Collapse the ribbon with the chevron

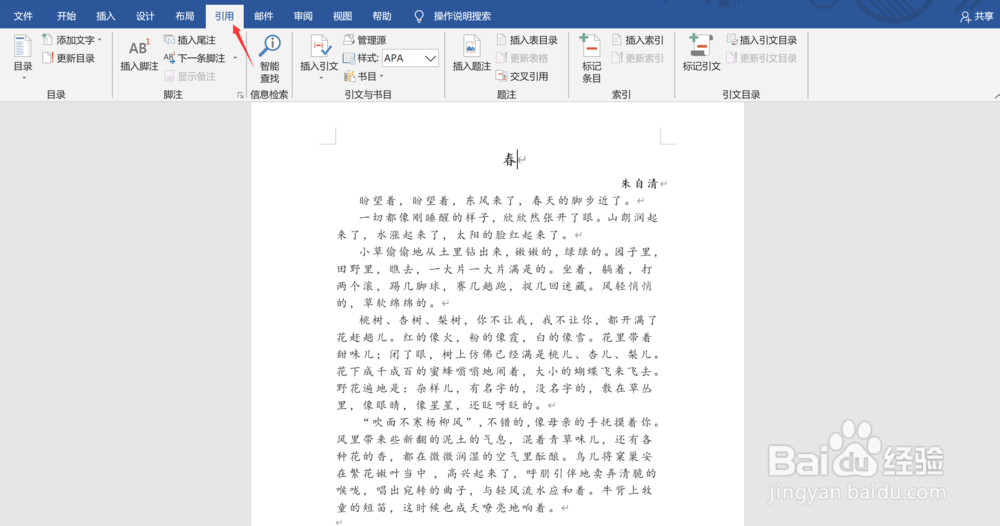tap(996, 96)
